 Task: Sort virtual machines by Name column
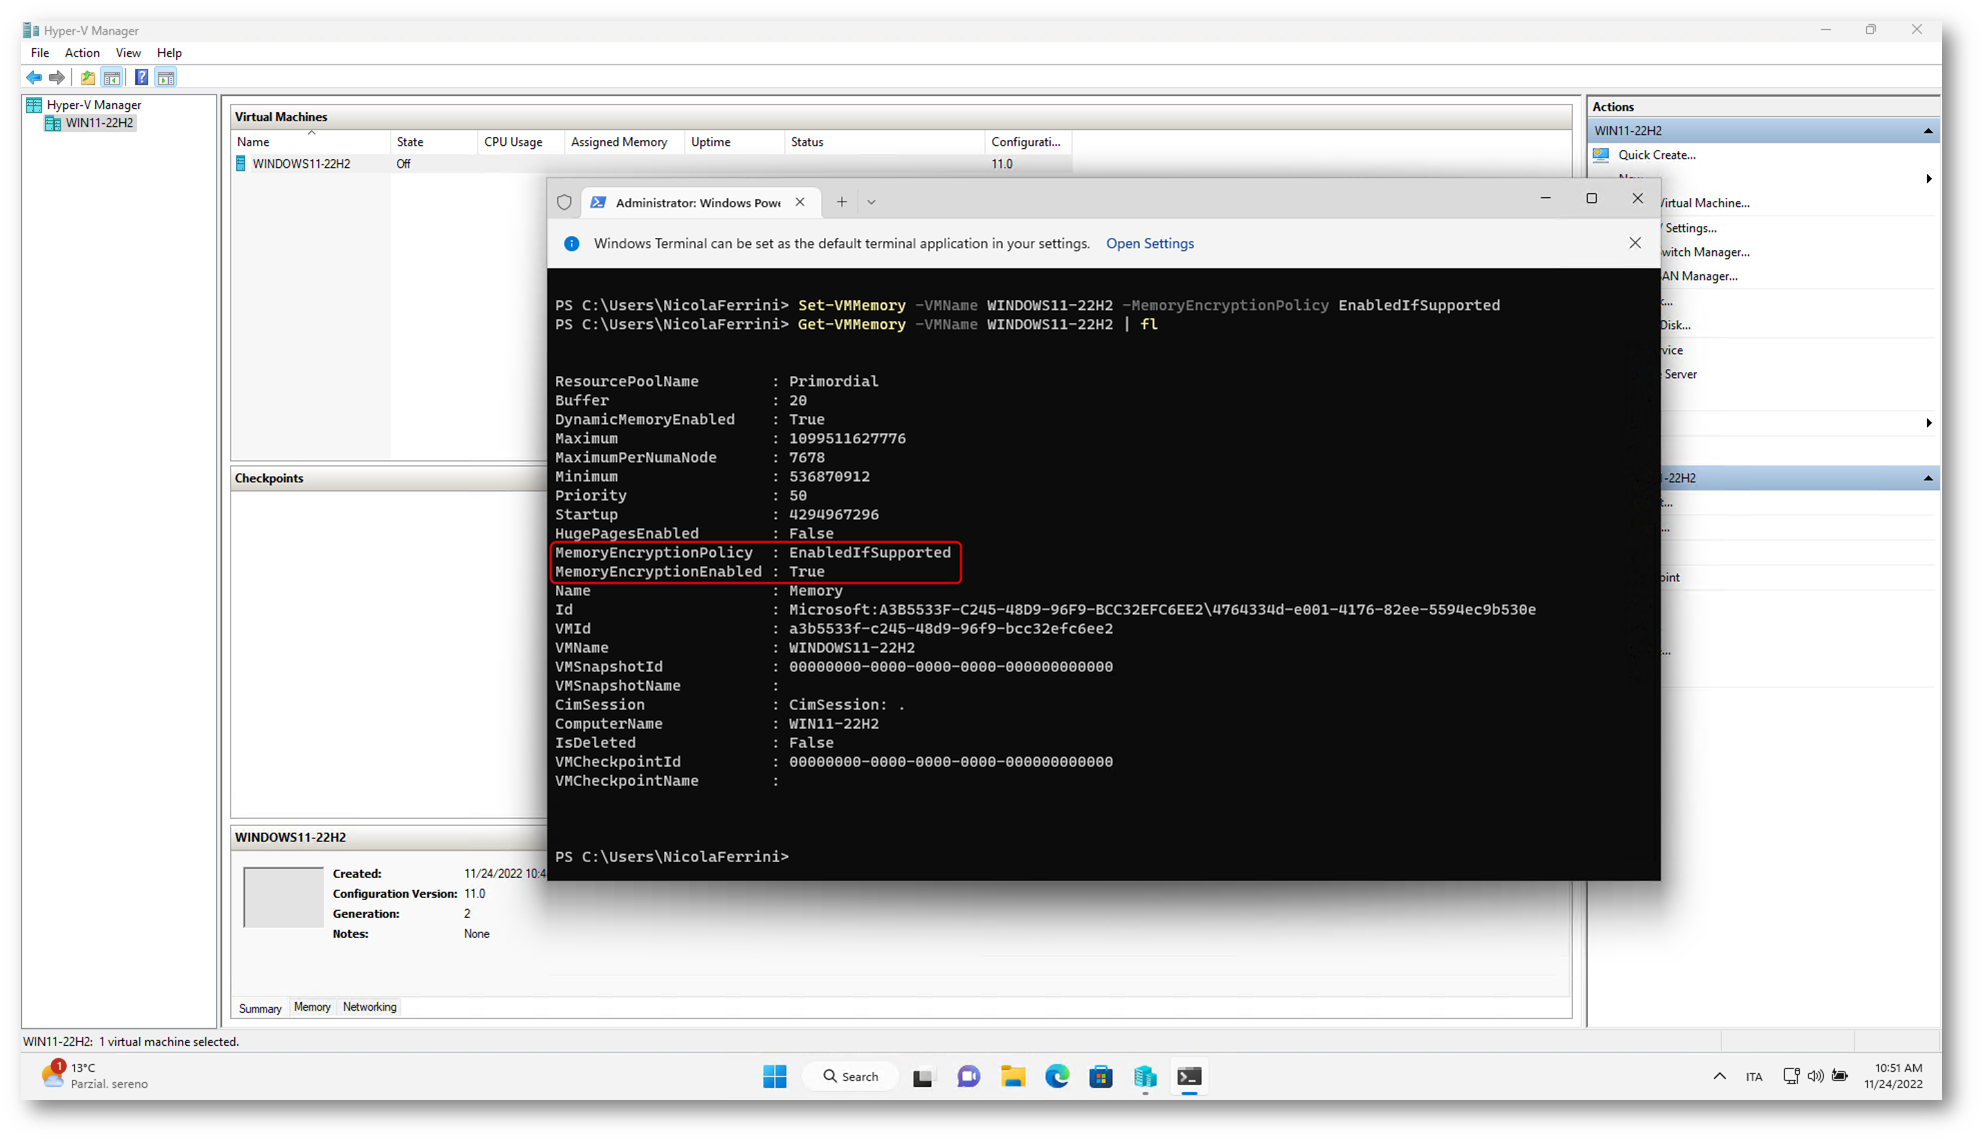click(310, 142)
